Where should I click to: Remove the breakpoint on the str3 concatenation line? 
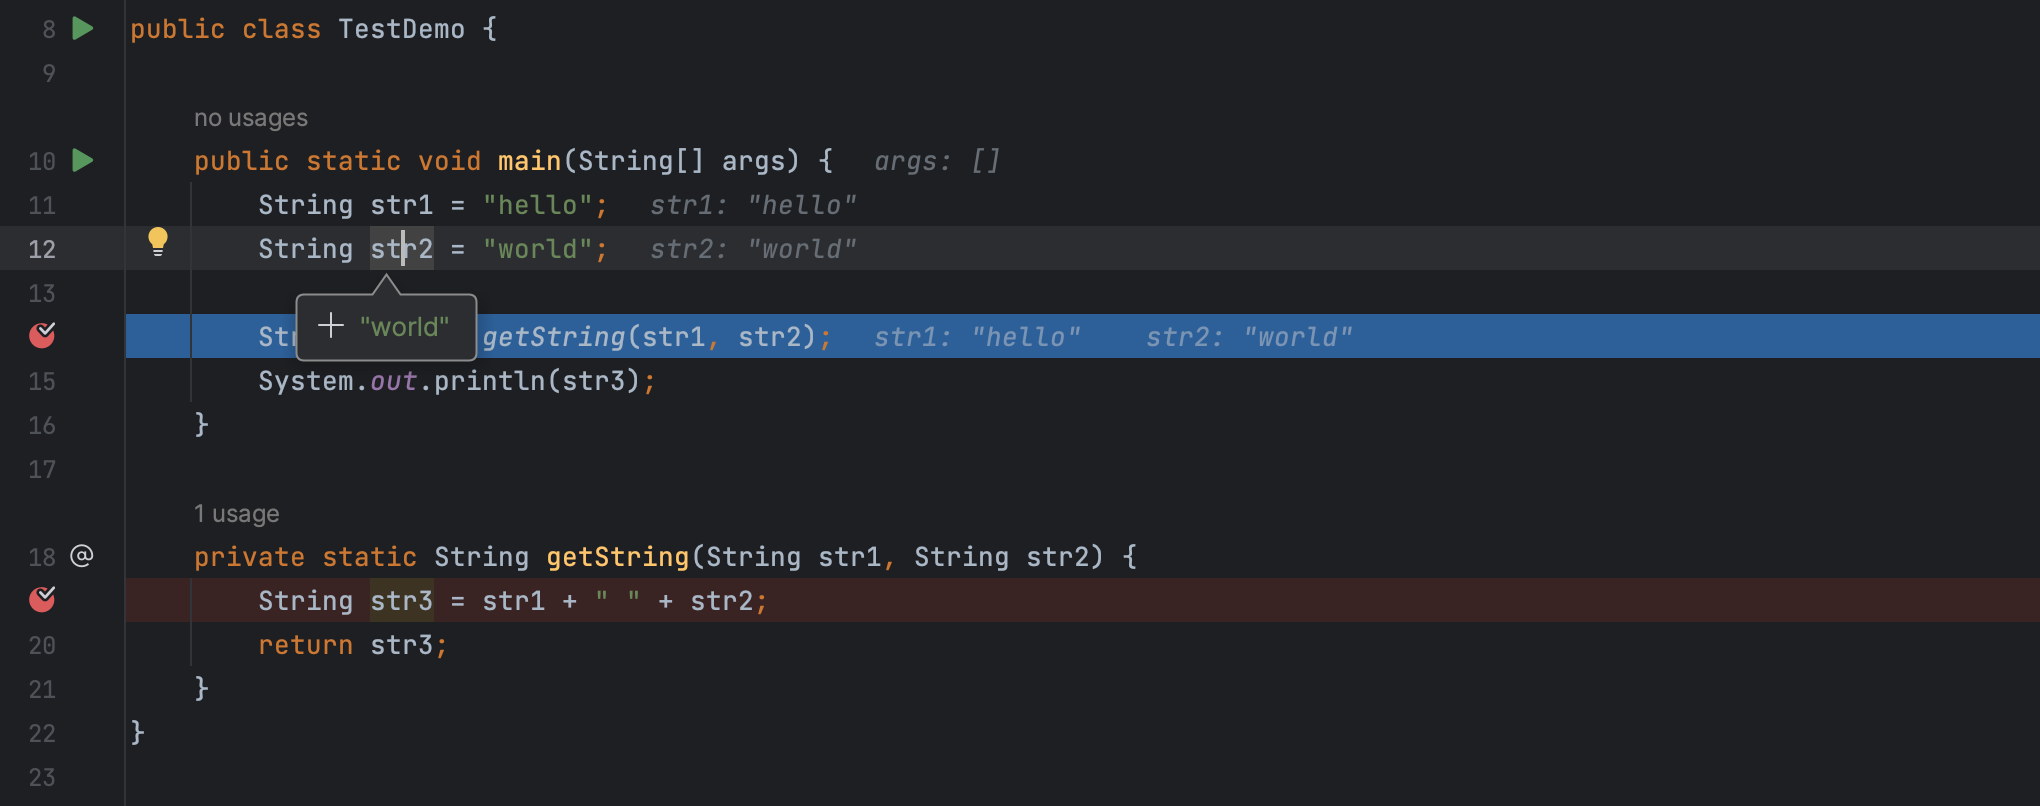coord(42,599)
